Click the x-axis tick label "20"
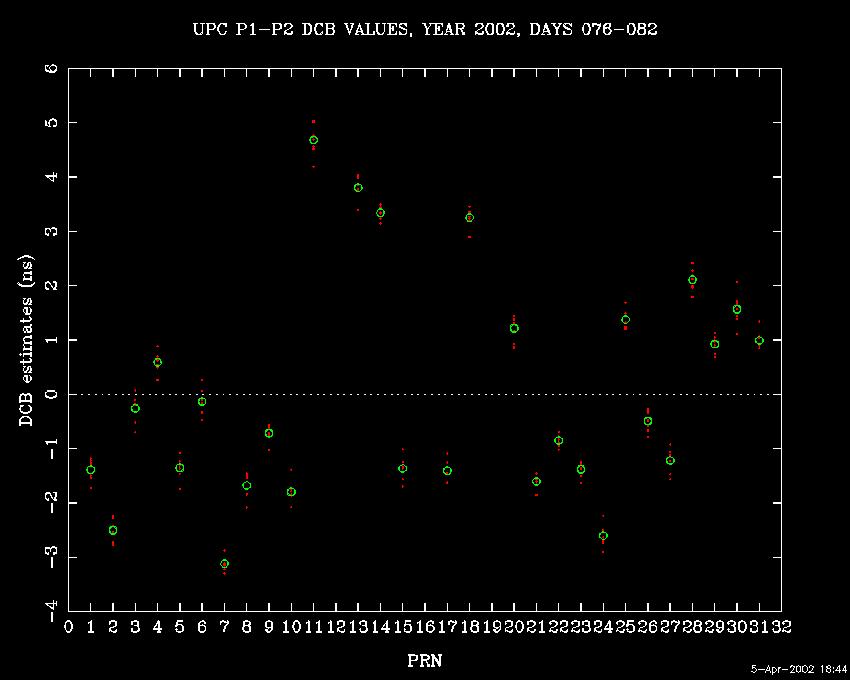Screen dimensions: 850x680 point(514,627)
